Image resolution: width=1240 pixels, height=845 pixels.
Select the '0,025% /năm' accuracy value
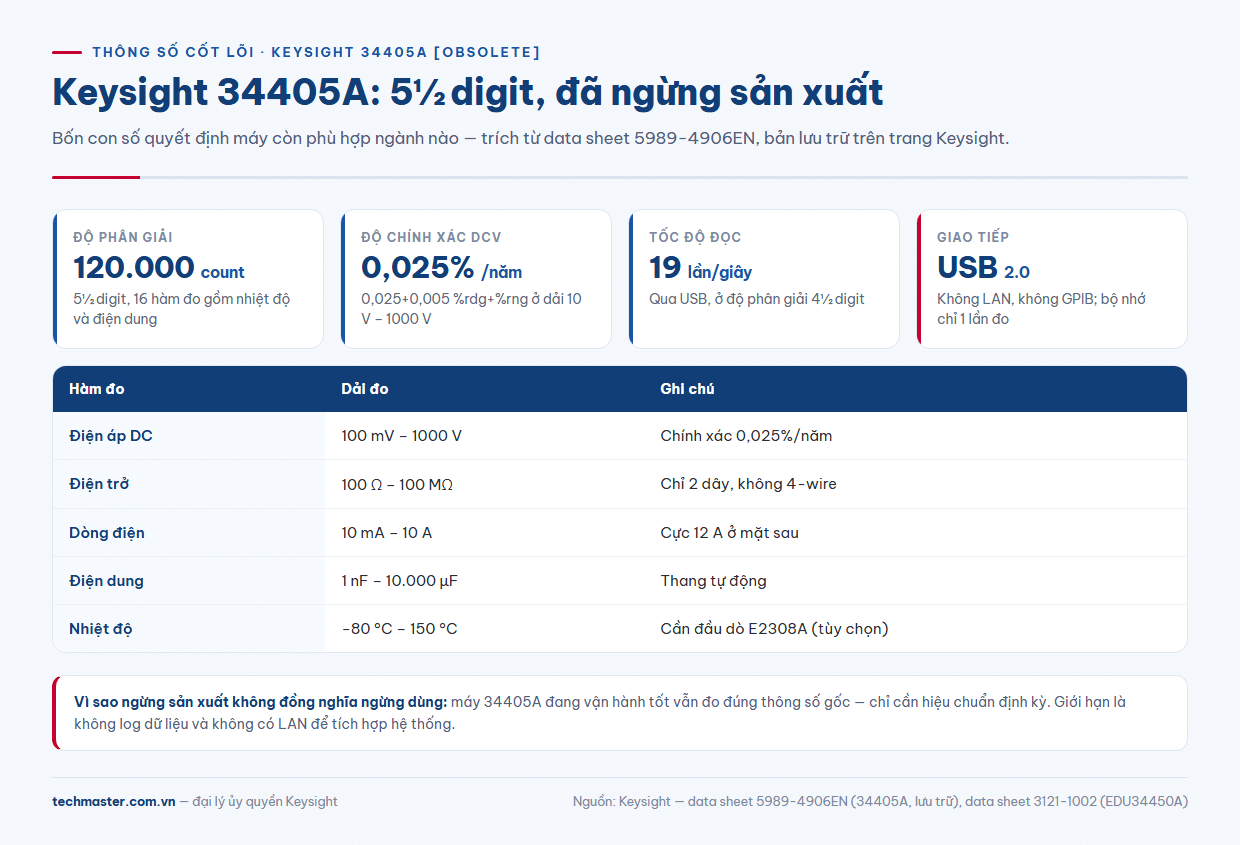441,267
